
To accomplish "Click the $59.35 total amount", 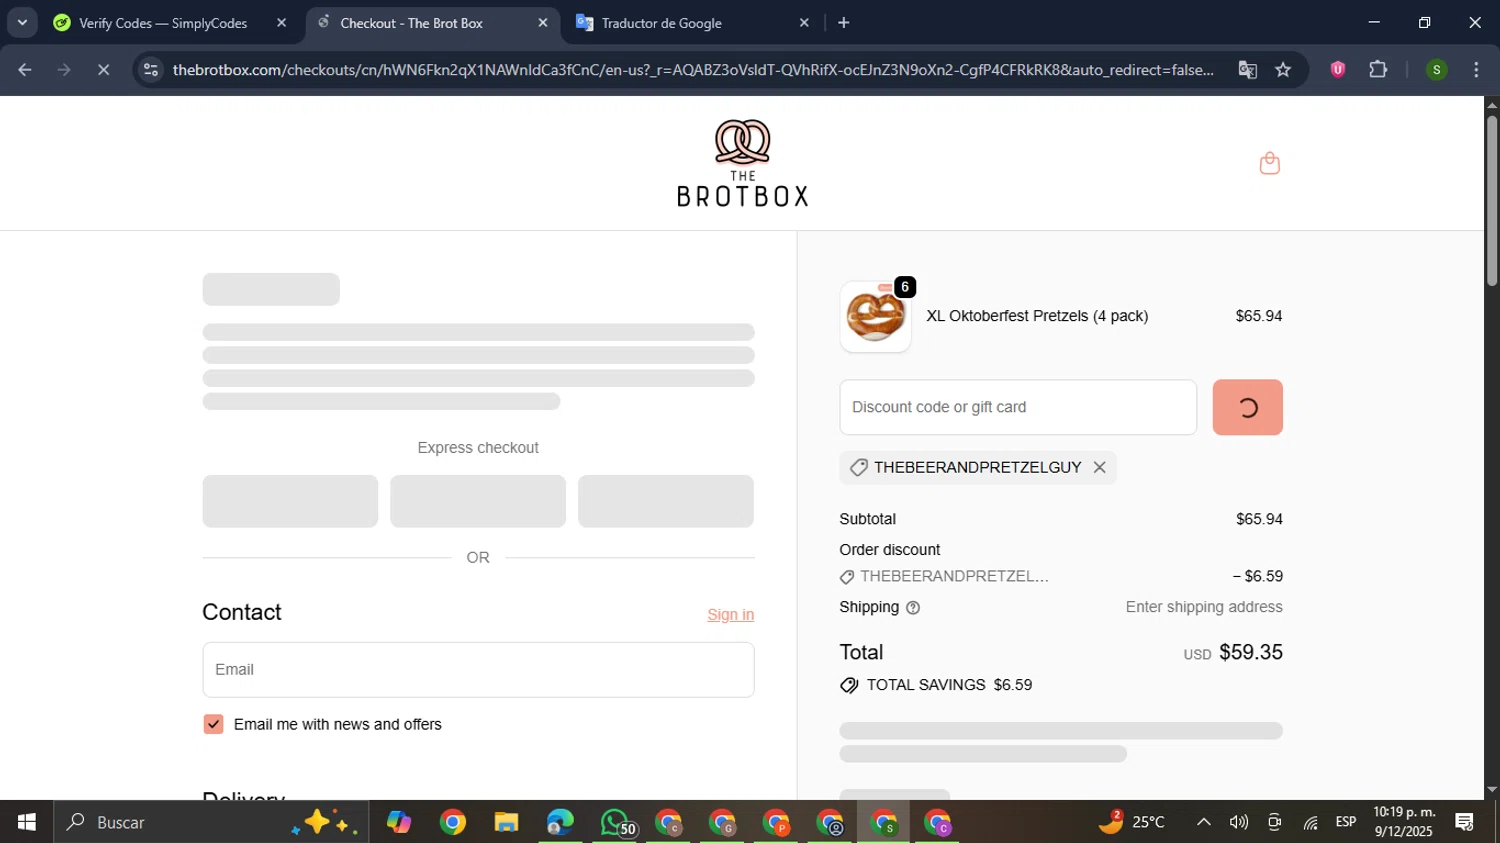I will click(x=1250, y=652).
